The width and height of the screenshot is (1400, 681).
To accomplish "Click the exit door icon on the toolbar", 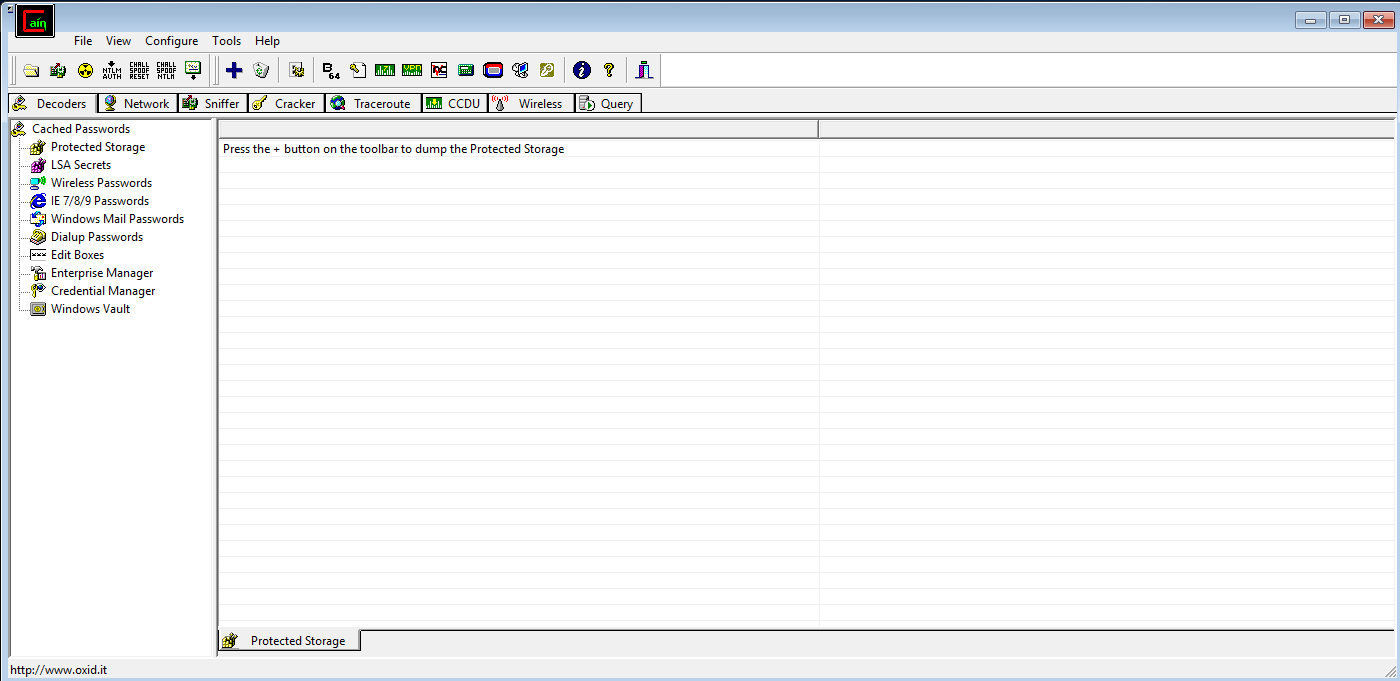I will (x=643, y=70).
